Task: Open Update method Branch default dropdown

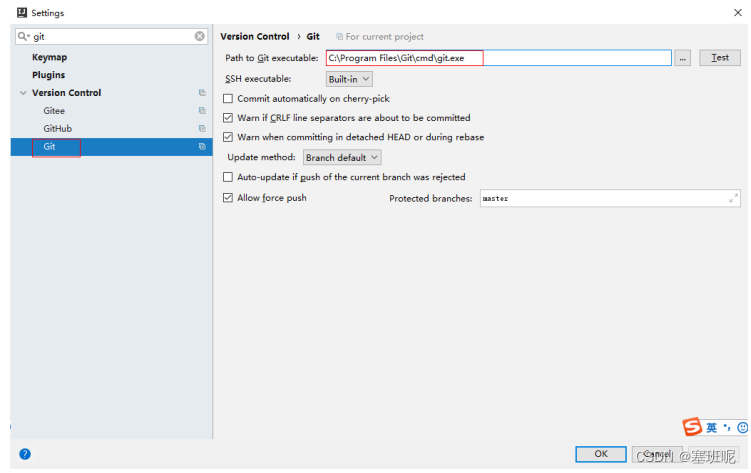Action: point(342,158)
